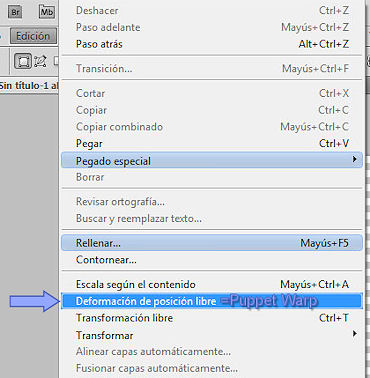This screenshot has width=370, height=378.
Task: Choose Borrar in the menu
Action: click(212, 177)
